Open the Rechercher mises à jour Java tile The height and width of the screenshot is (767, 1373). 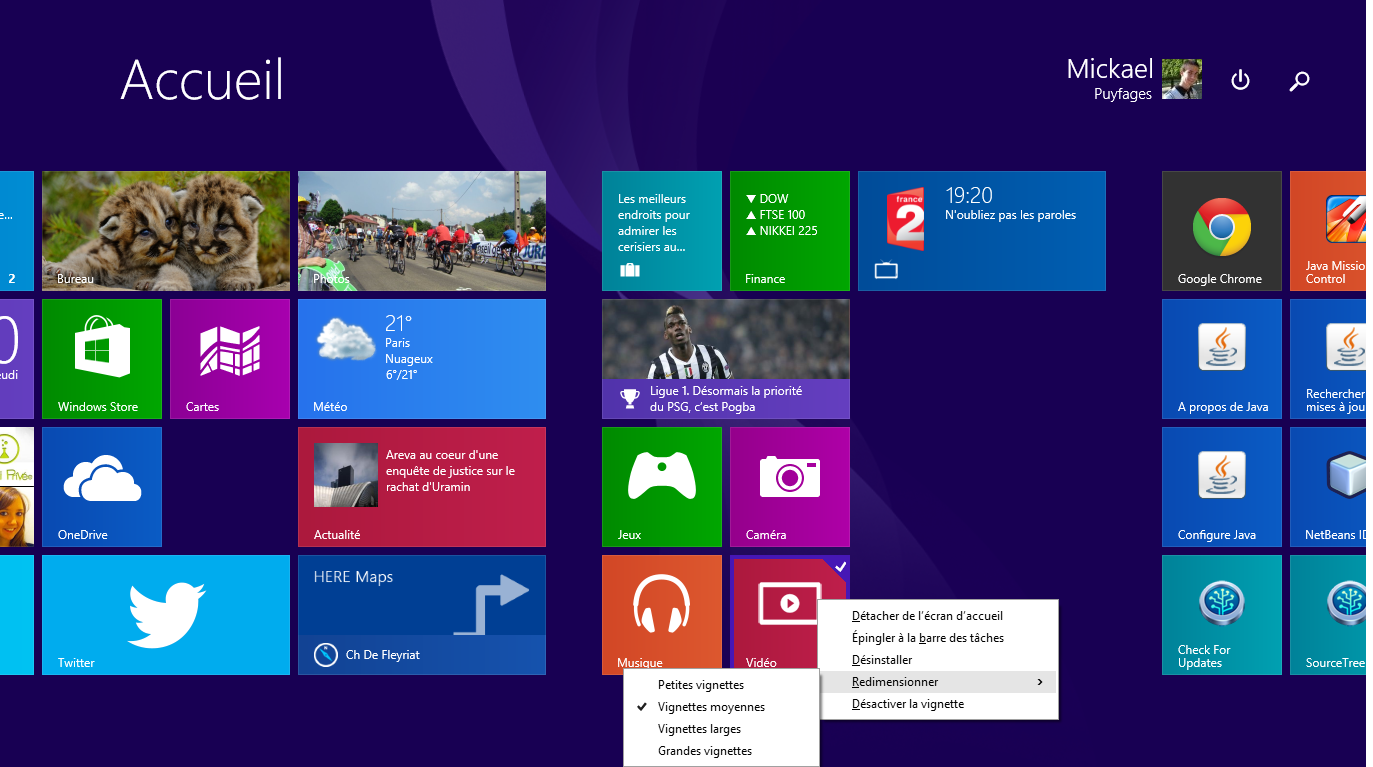tap(1328, 359)
